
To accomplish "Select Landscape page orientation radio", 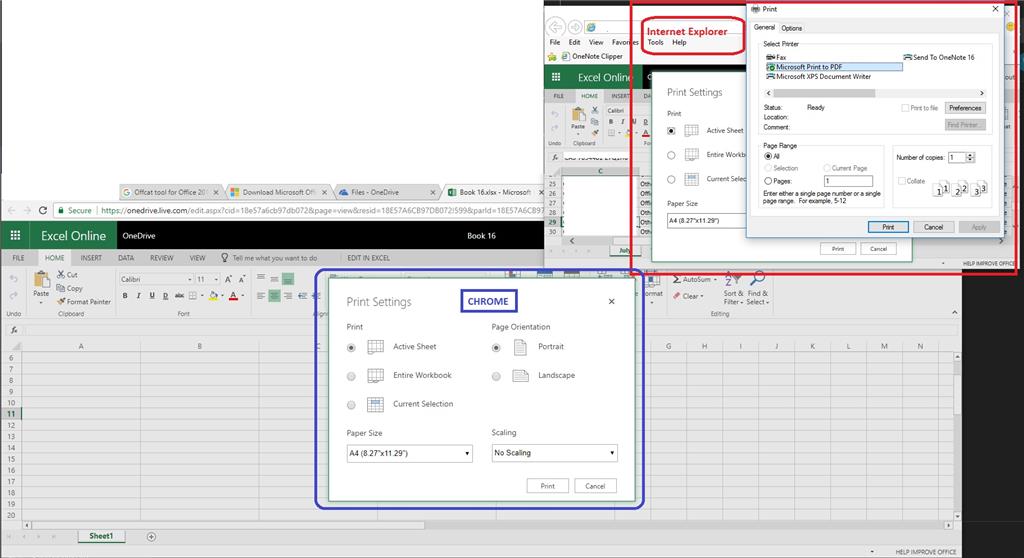I will tap(496, 376).
